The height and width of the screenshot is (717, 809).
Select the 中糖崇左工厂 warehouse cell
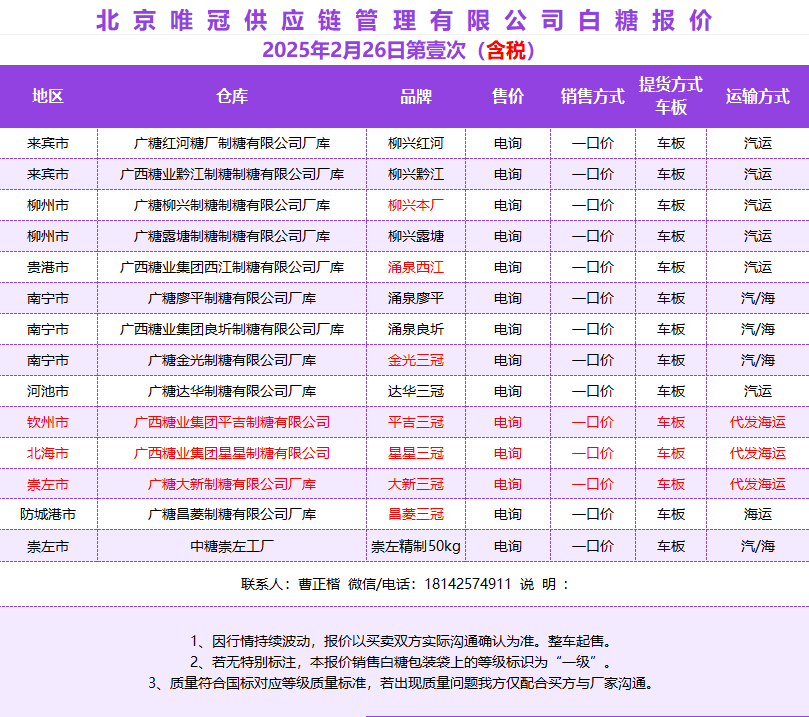click(x=232, y=546)
